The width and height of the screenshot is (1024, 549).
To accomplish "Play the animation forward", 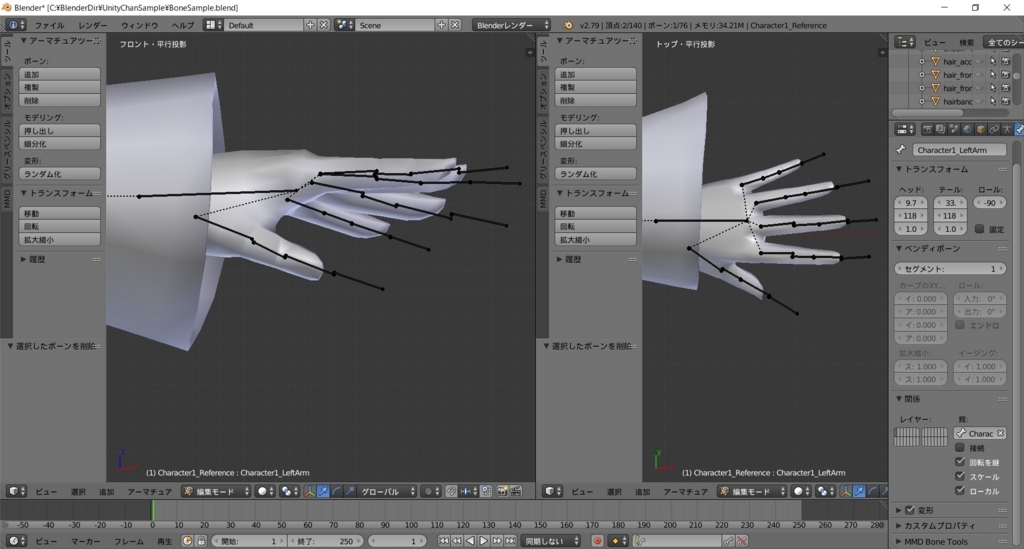I will coord(483,541).
